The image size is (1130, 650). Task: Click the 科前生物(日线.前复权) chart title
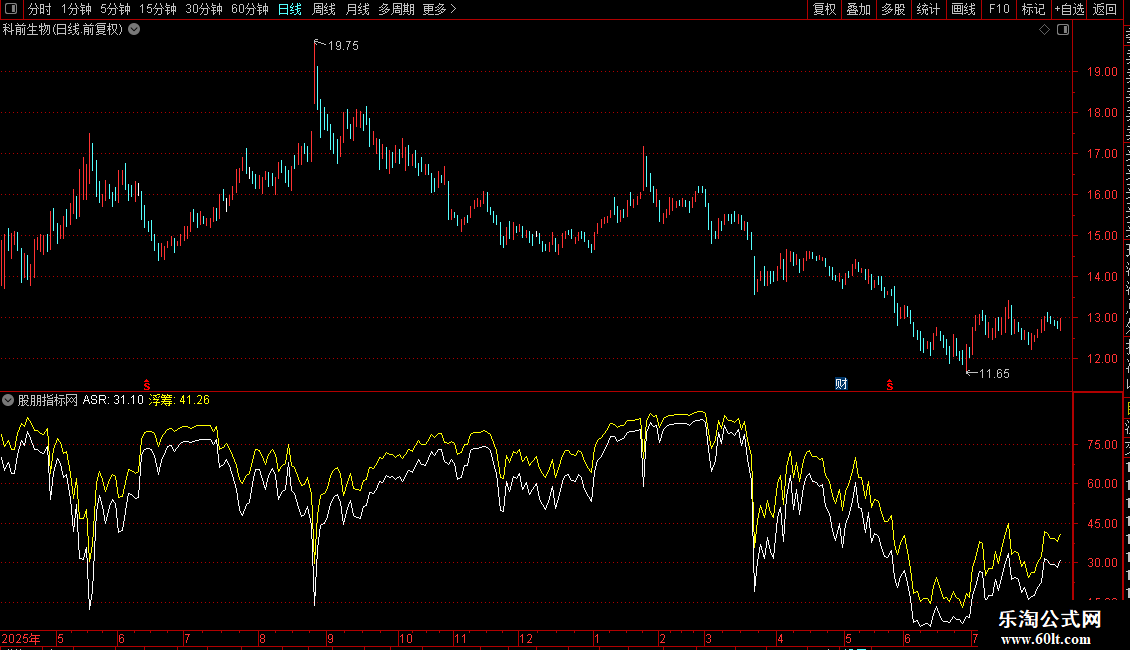(x=63, y=30)
